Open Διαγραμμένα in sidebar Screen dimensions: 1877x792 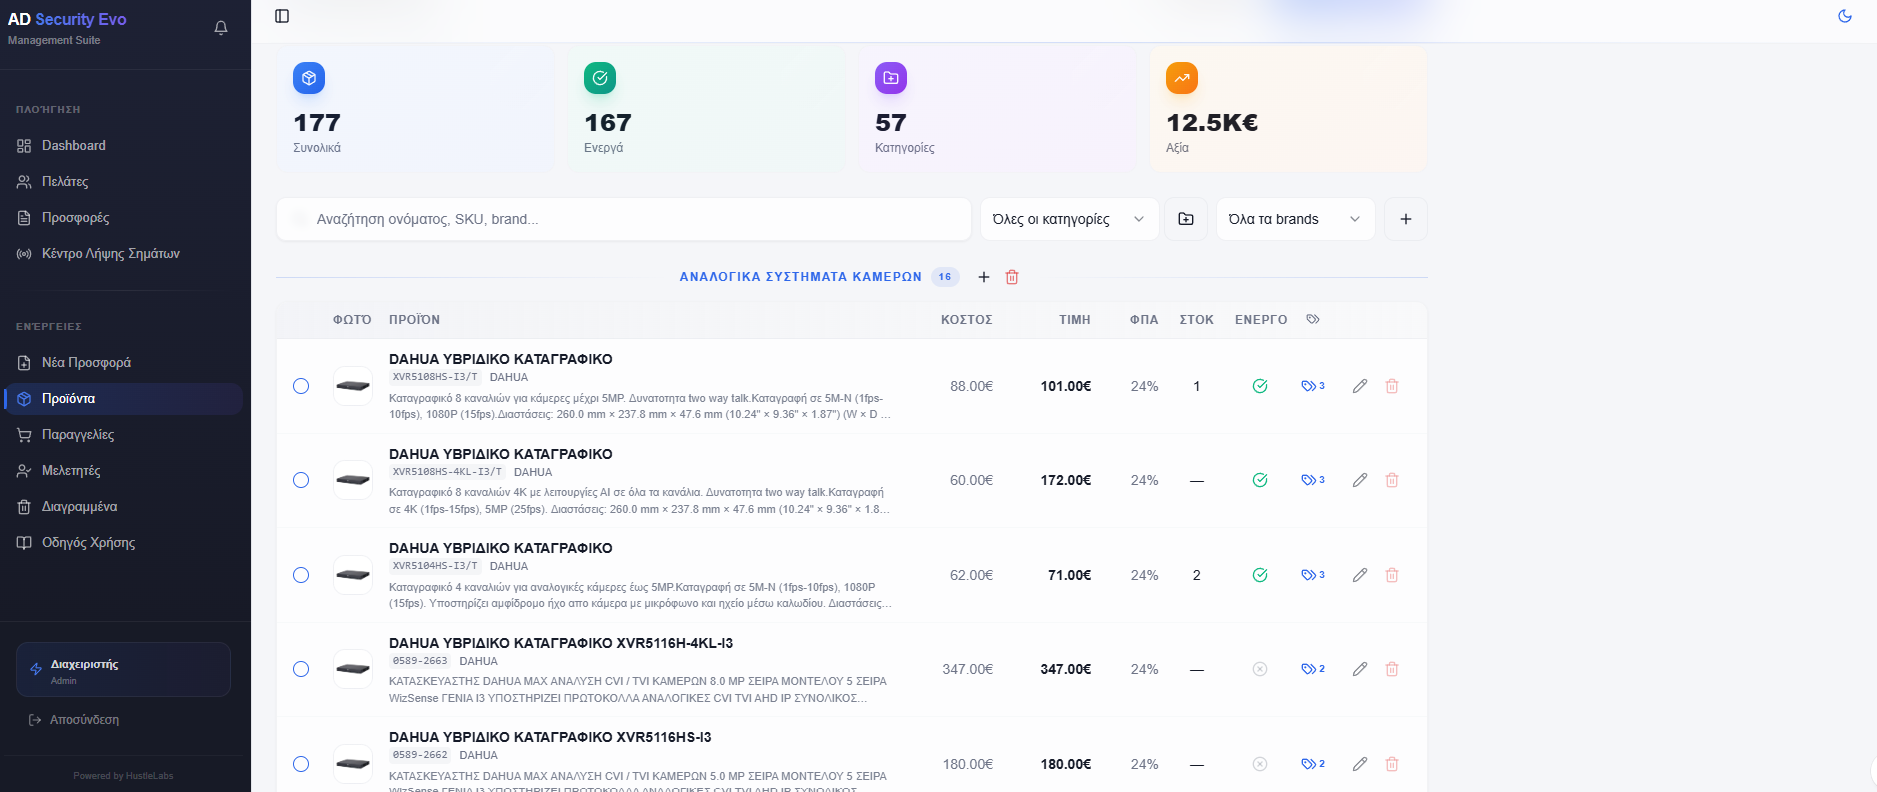tap(123, 507)
